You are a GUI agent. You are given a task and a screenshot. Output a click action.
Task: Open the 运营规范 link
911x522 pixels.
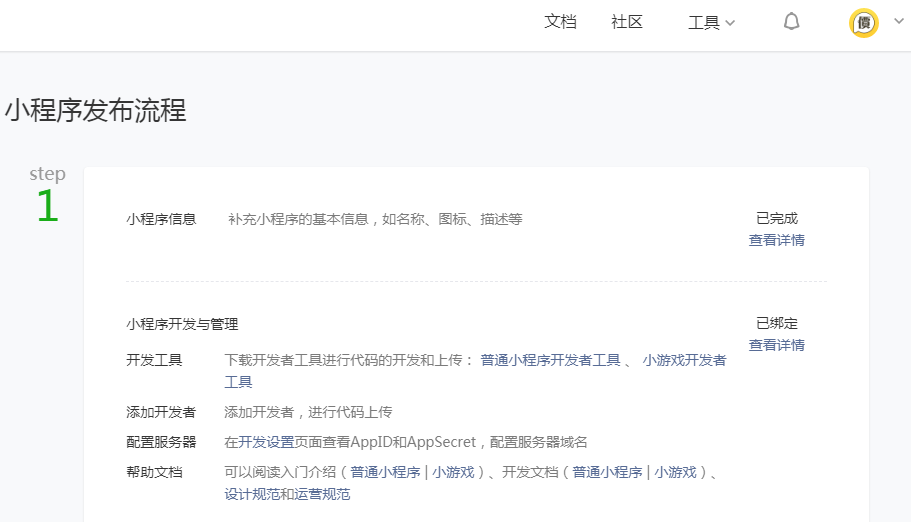point(322,494)
